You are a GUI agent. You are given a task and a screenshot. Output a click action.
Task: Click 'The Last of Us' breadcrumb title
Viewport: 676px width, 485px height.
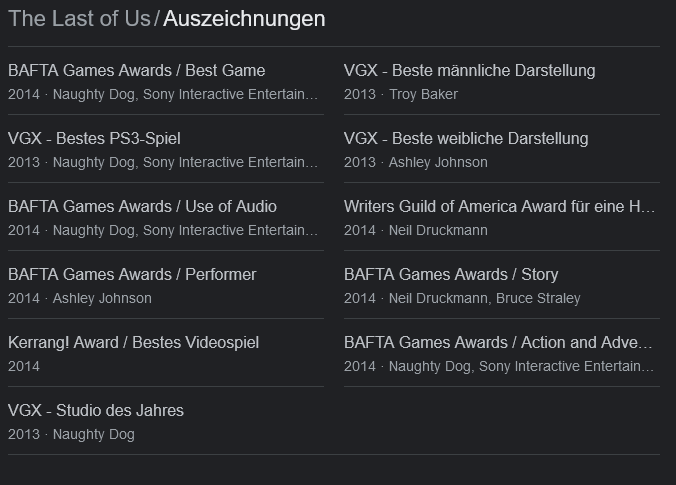coord(79,19)
